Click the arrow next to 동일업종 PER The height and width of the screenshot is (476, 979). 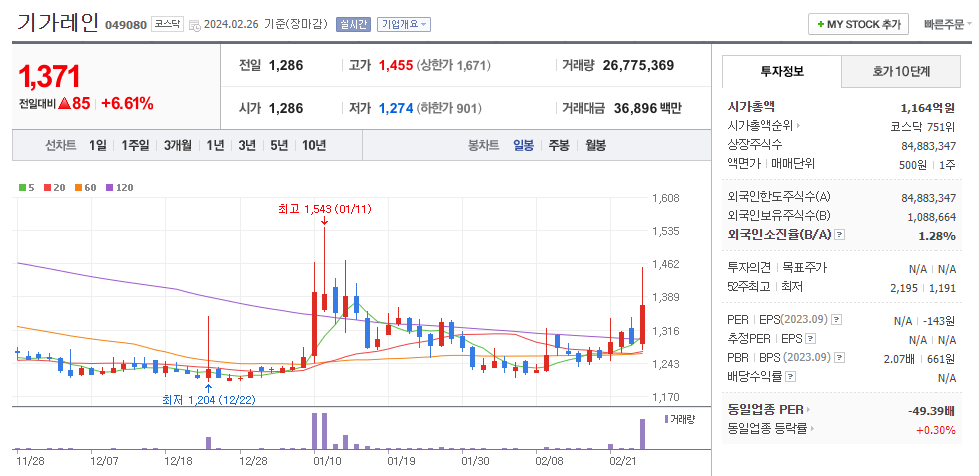808,410
